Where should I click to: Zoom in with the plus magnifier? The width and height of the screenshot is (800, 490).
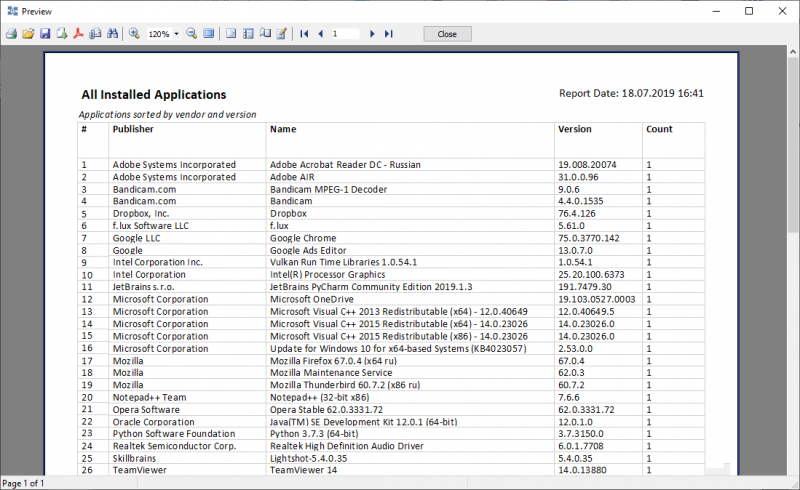(134, 34)
